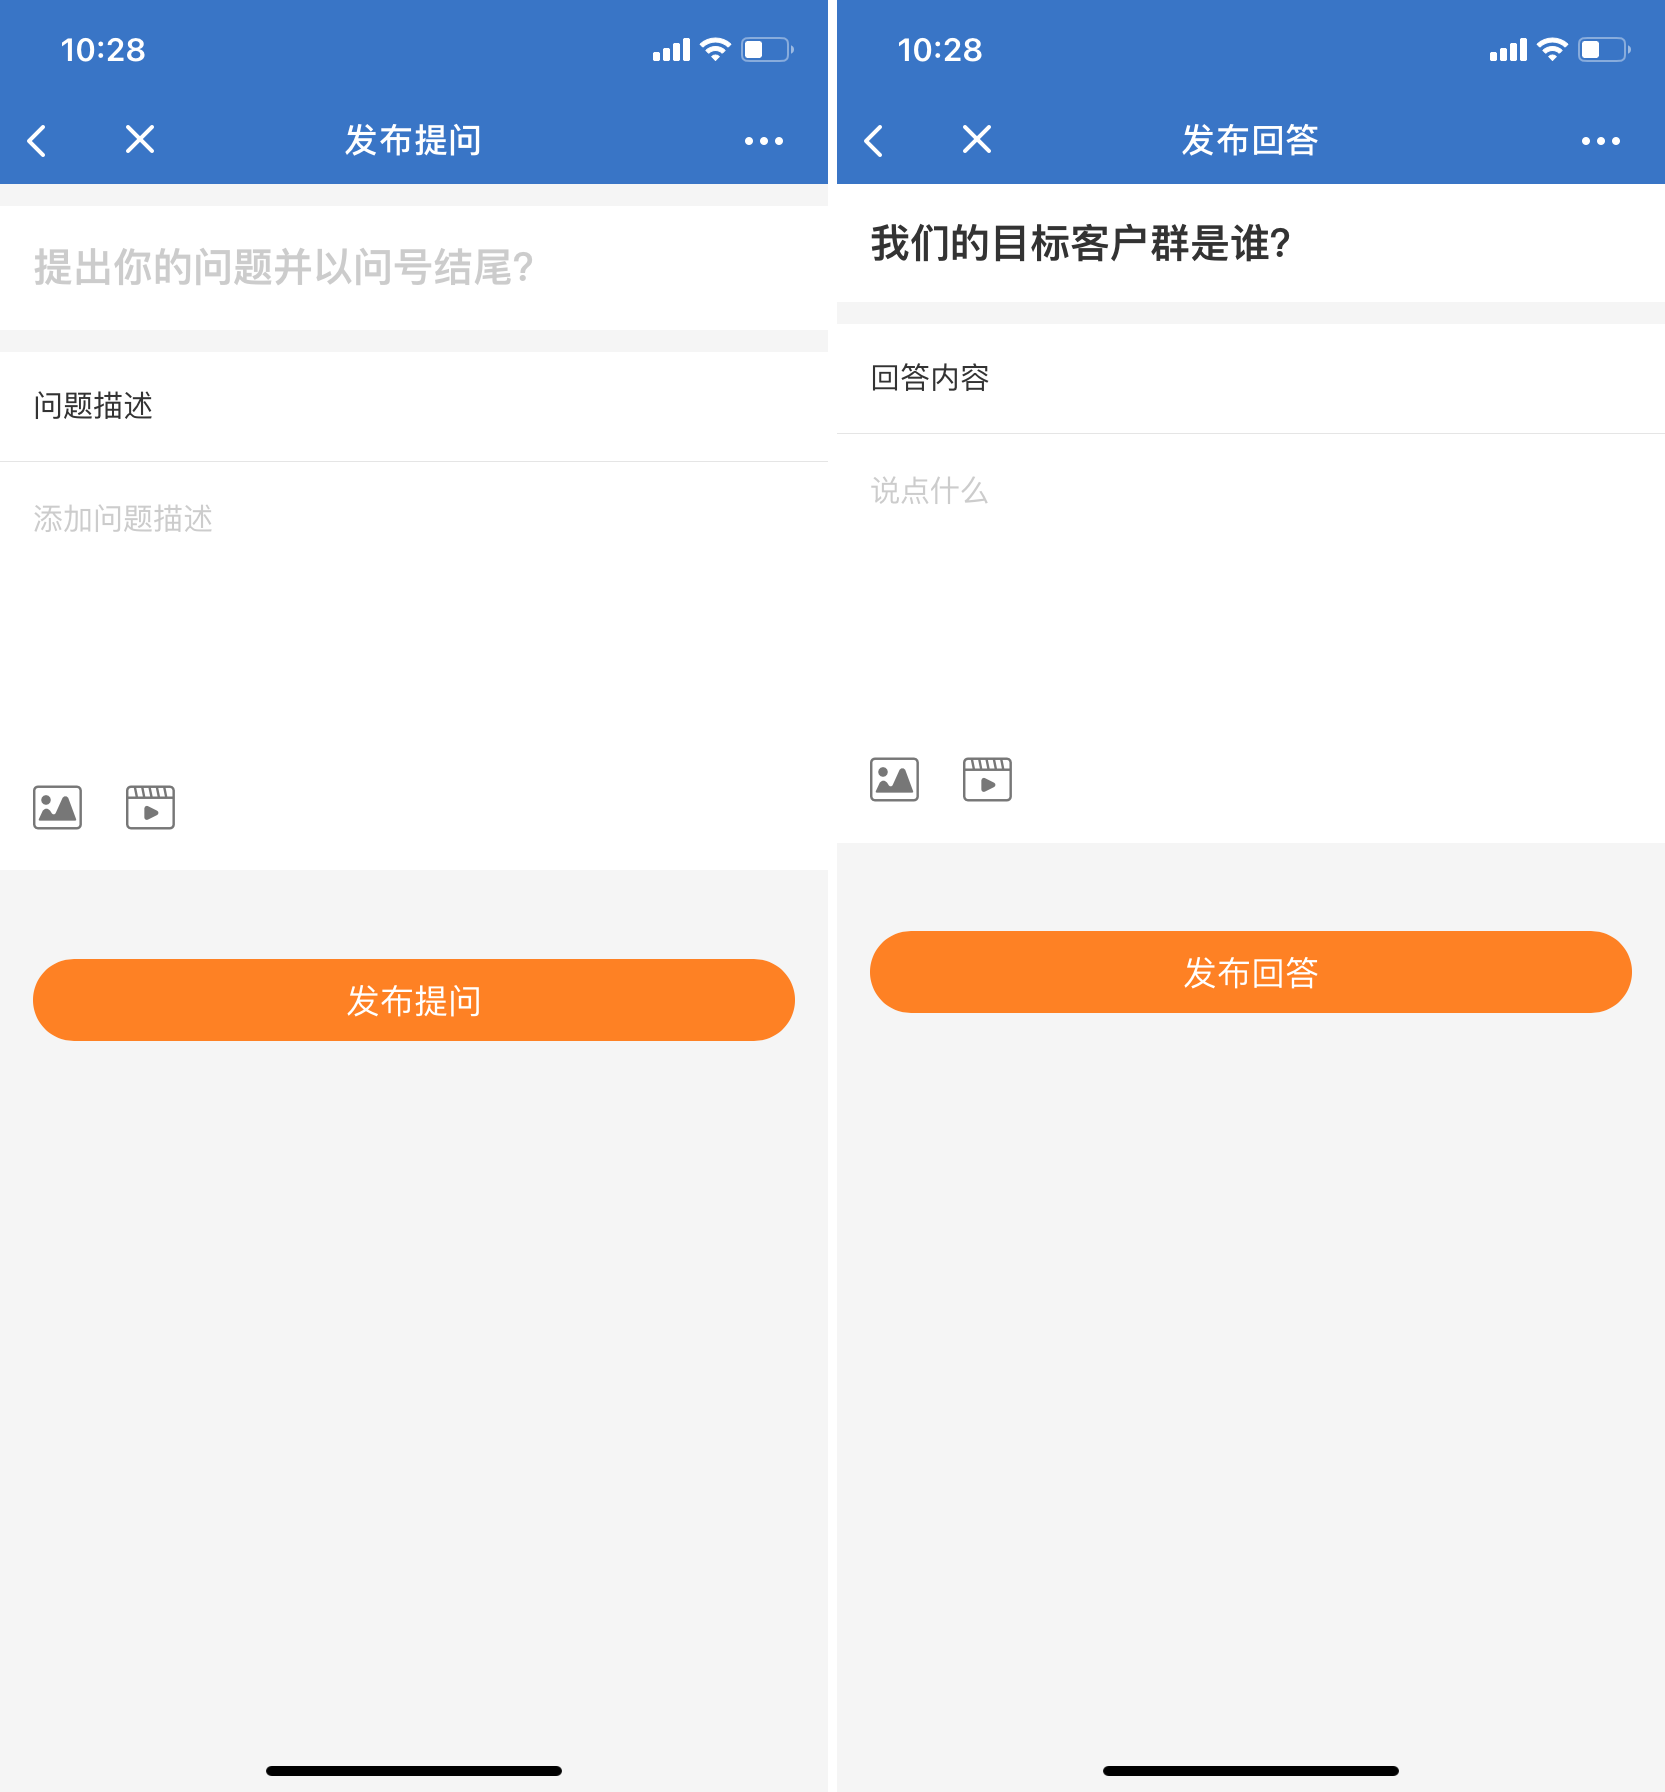Focus the question title input field

tap(414, 268)
